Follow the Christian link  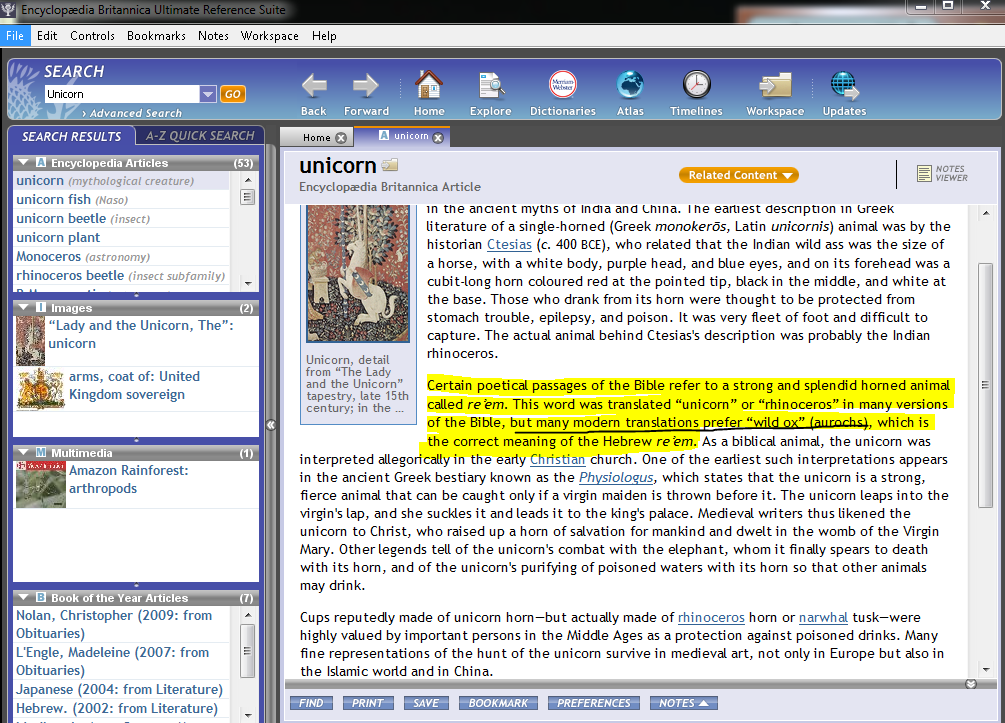point(557,459)
